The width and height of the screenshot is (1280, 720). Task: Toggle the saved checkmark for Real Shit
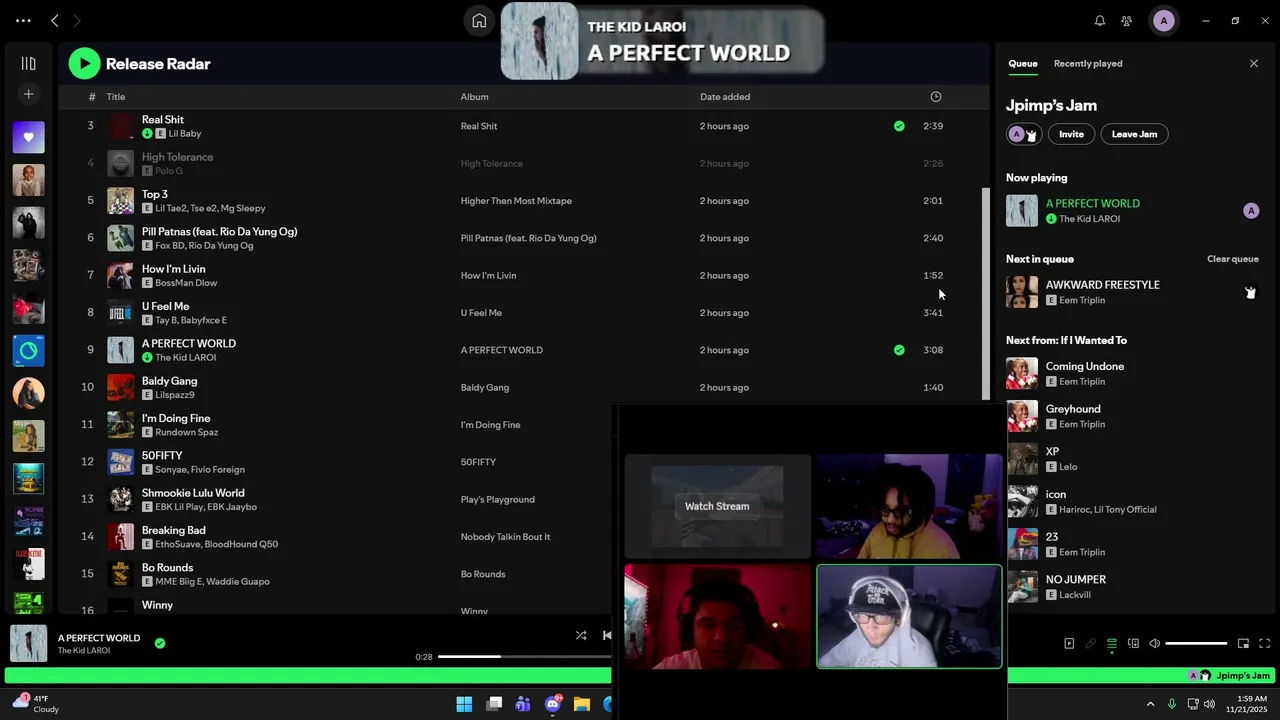pos(899,126)
